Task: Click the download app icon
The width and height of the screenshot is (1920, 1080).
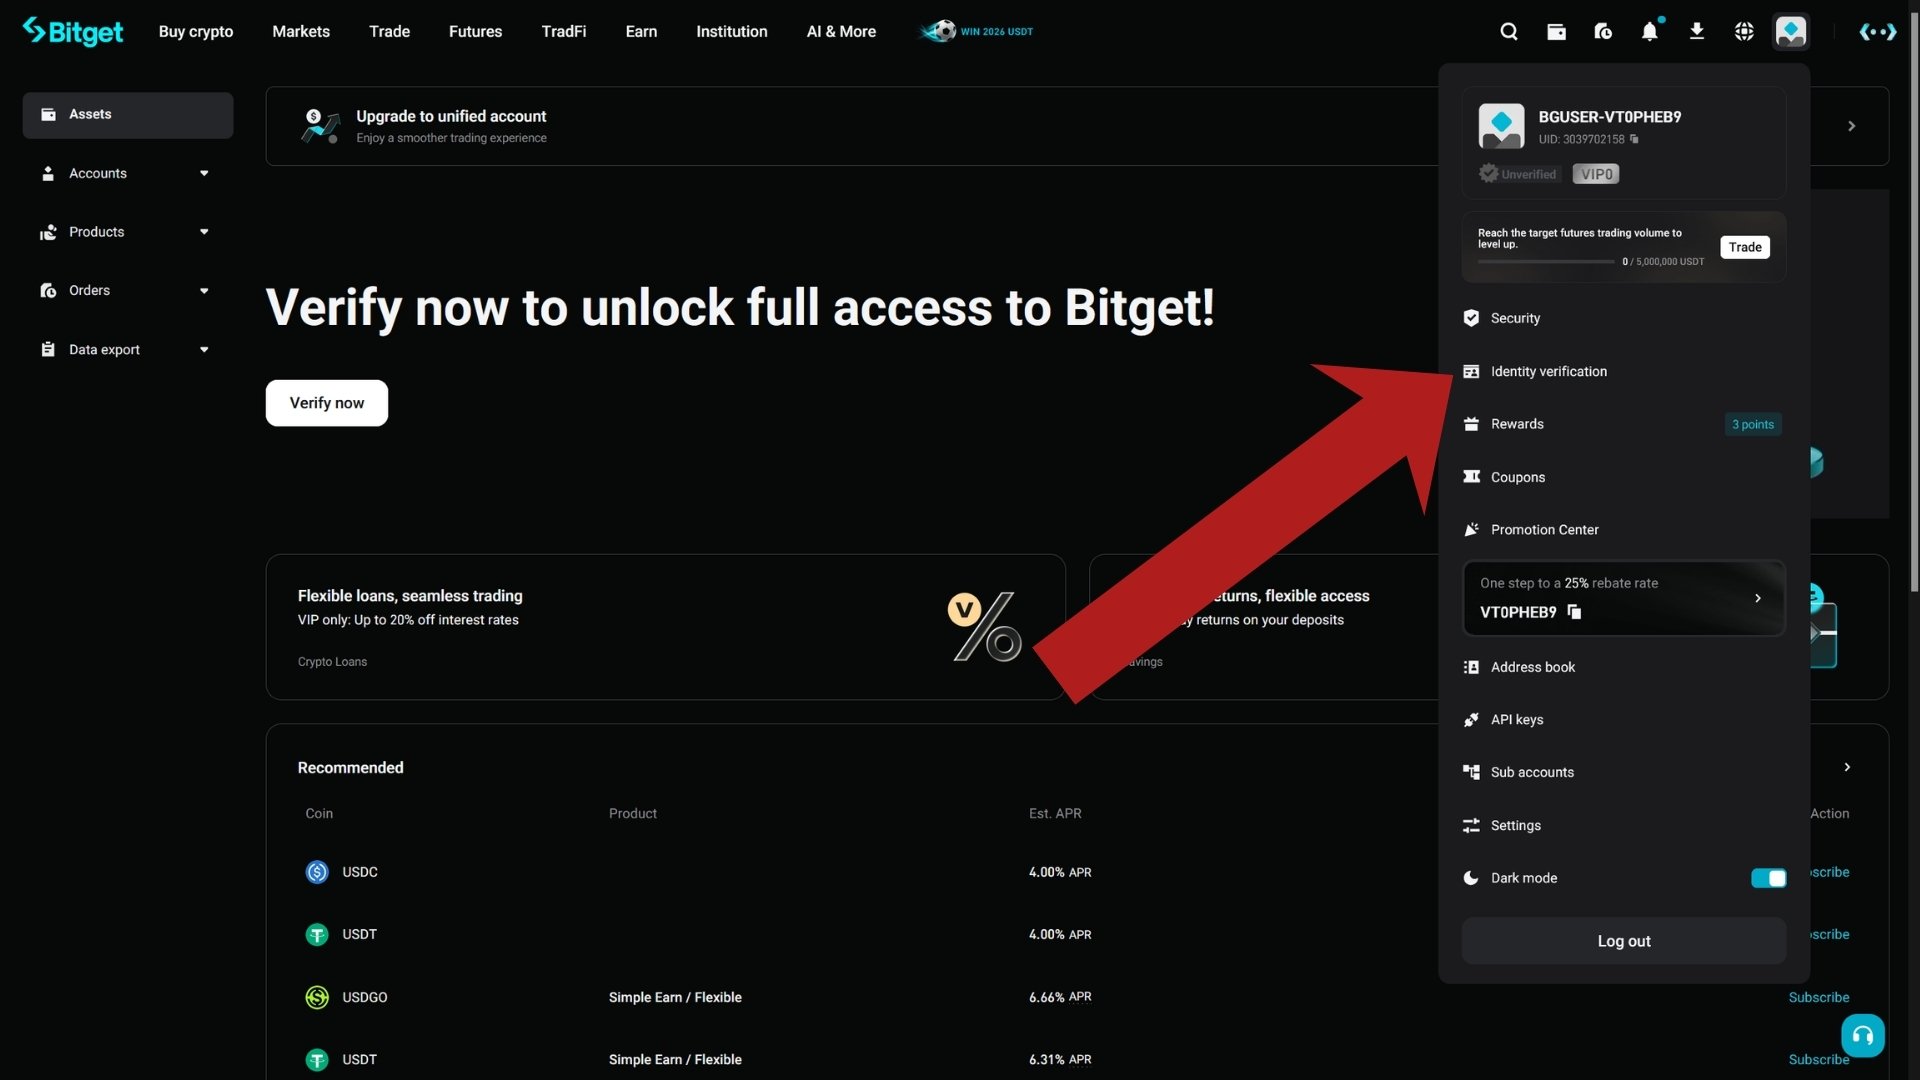Action: click(x=1697, y=32)
